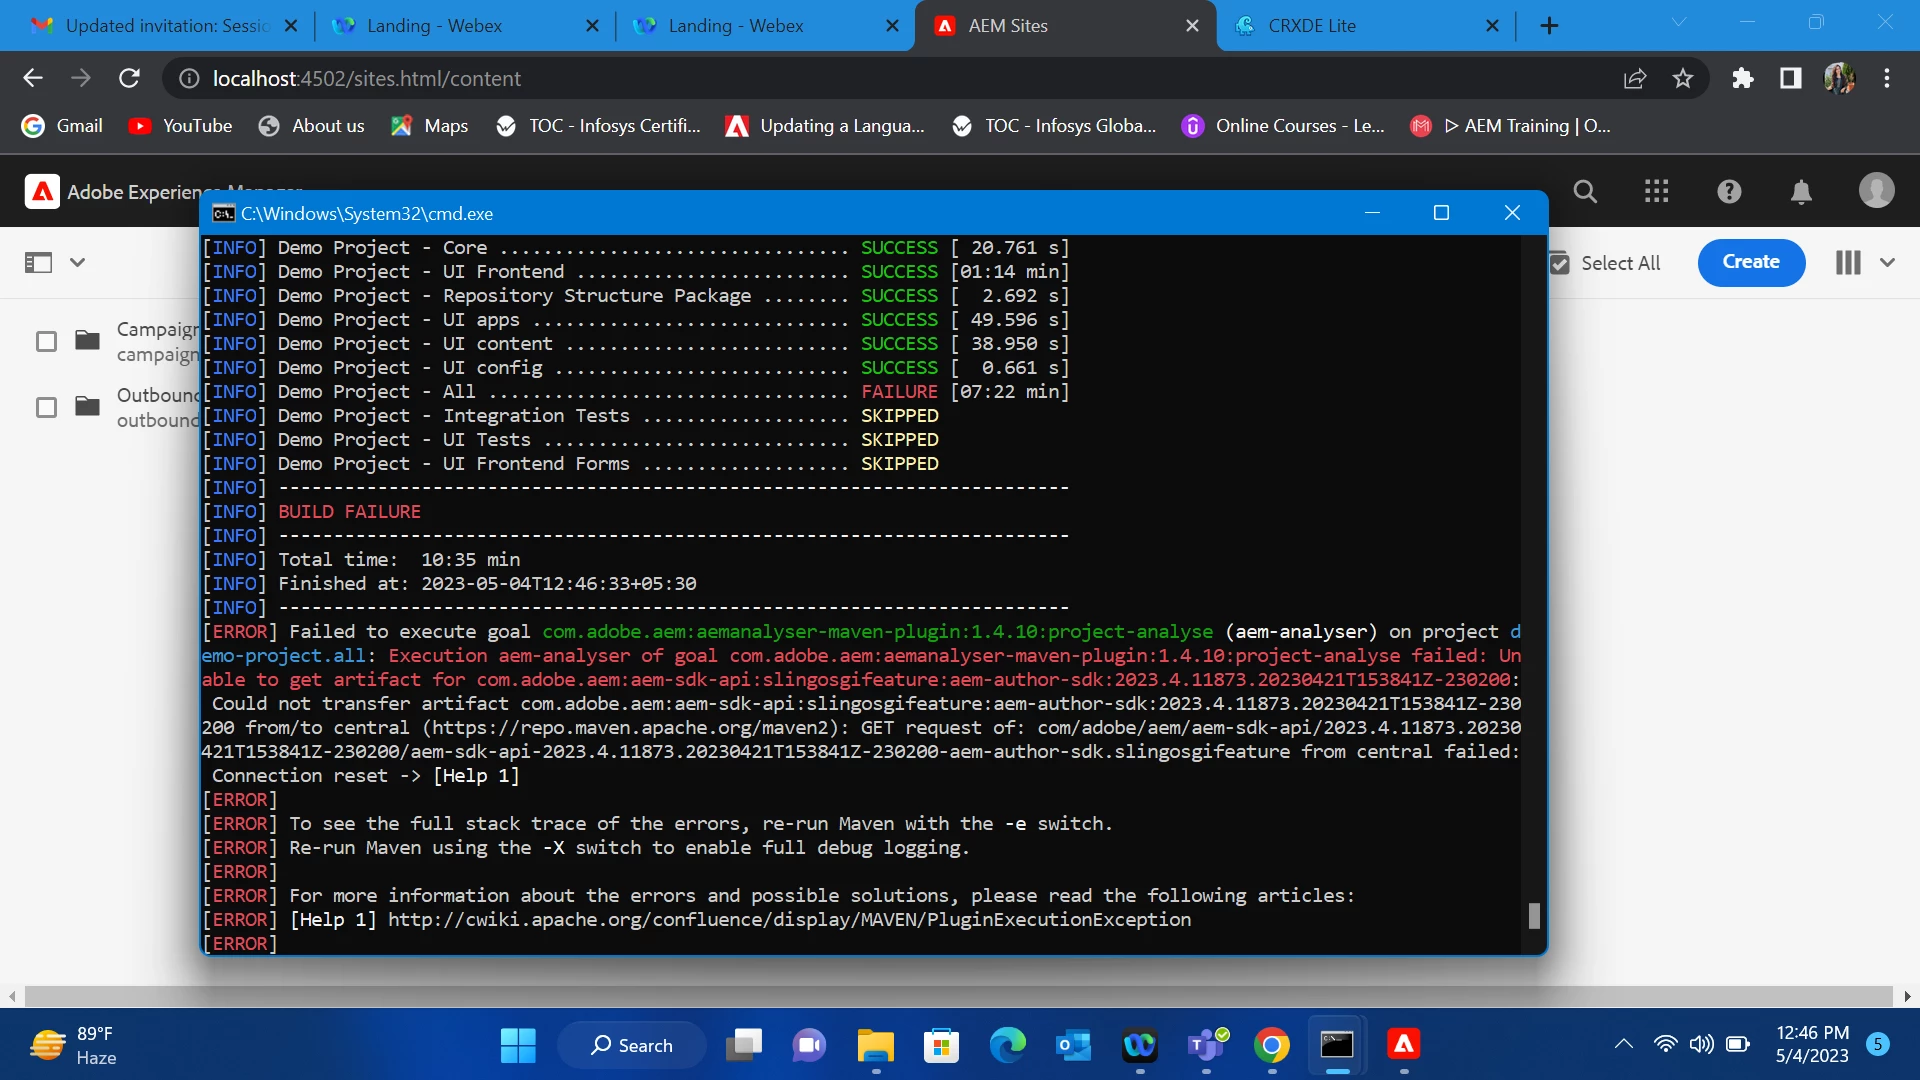This screenshot has width=1920, height=1080.
Task: Switch to the CRXDE Lite tab
Action: [x=1311, y=26]
